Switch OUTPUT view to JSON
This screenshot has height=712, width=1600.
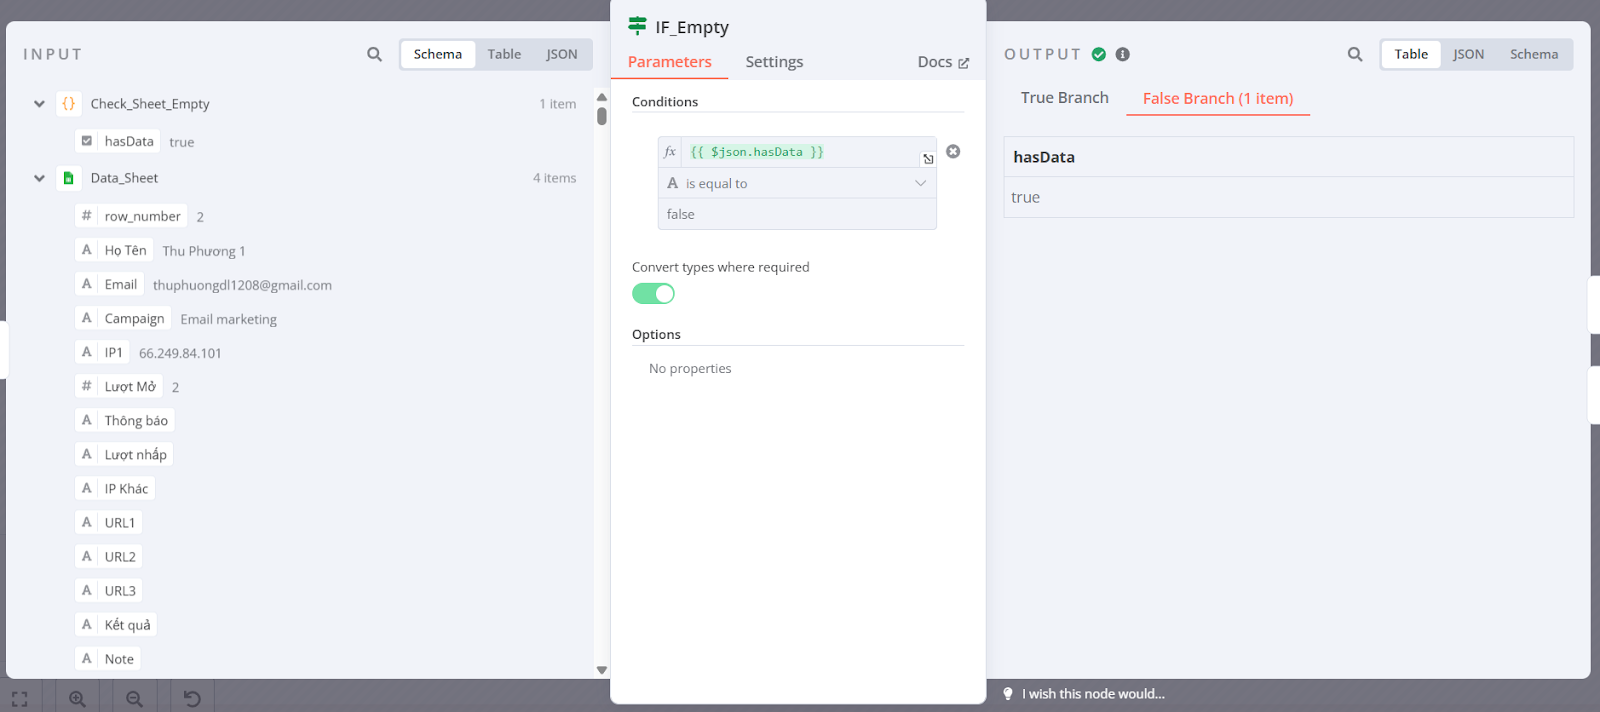1468,54
